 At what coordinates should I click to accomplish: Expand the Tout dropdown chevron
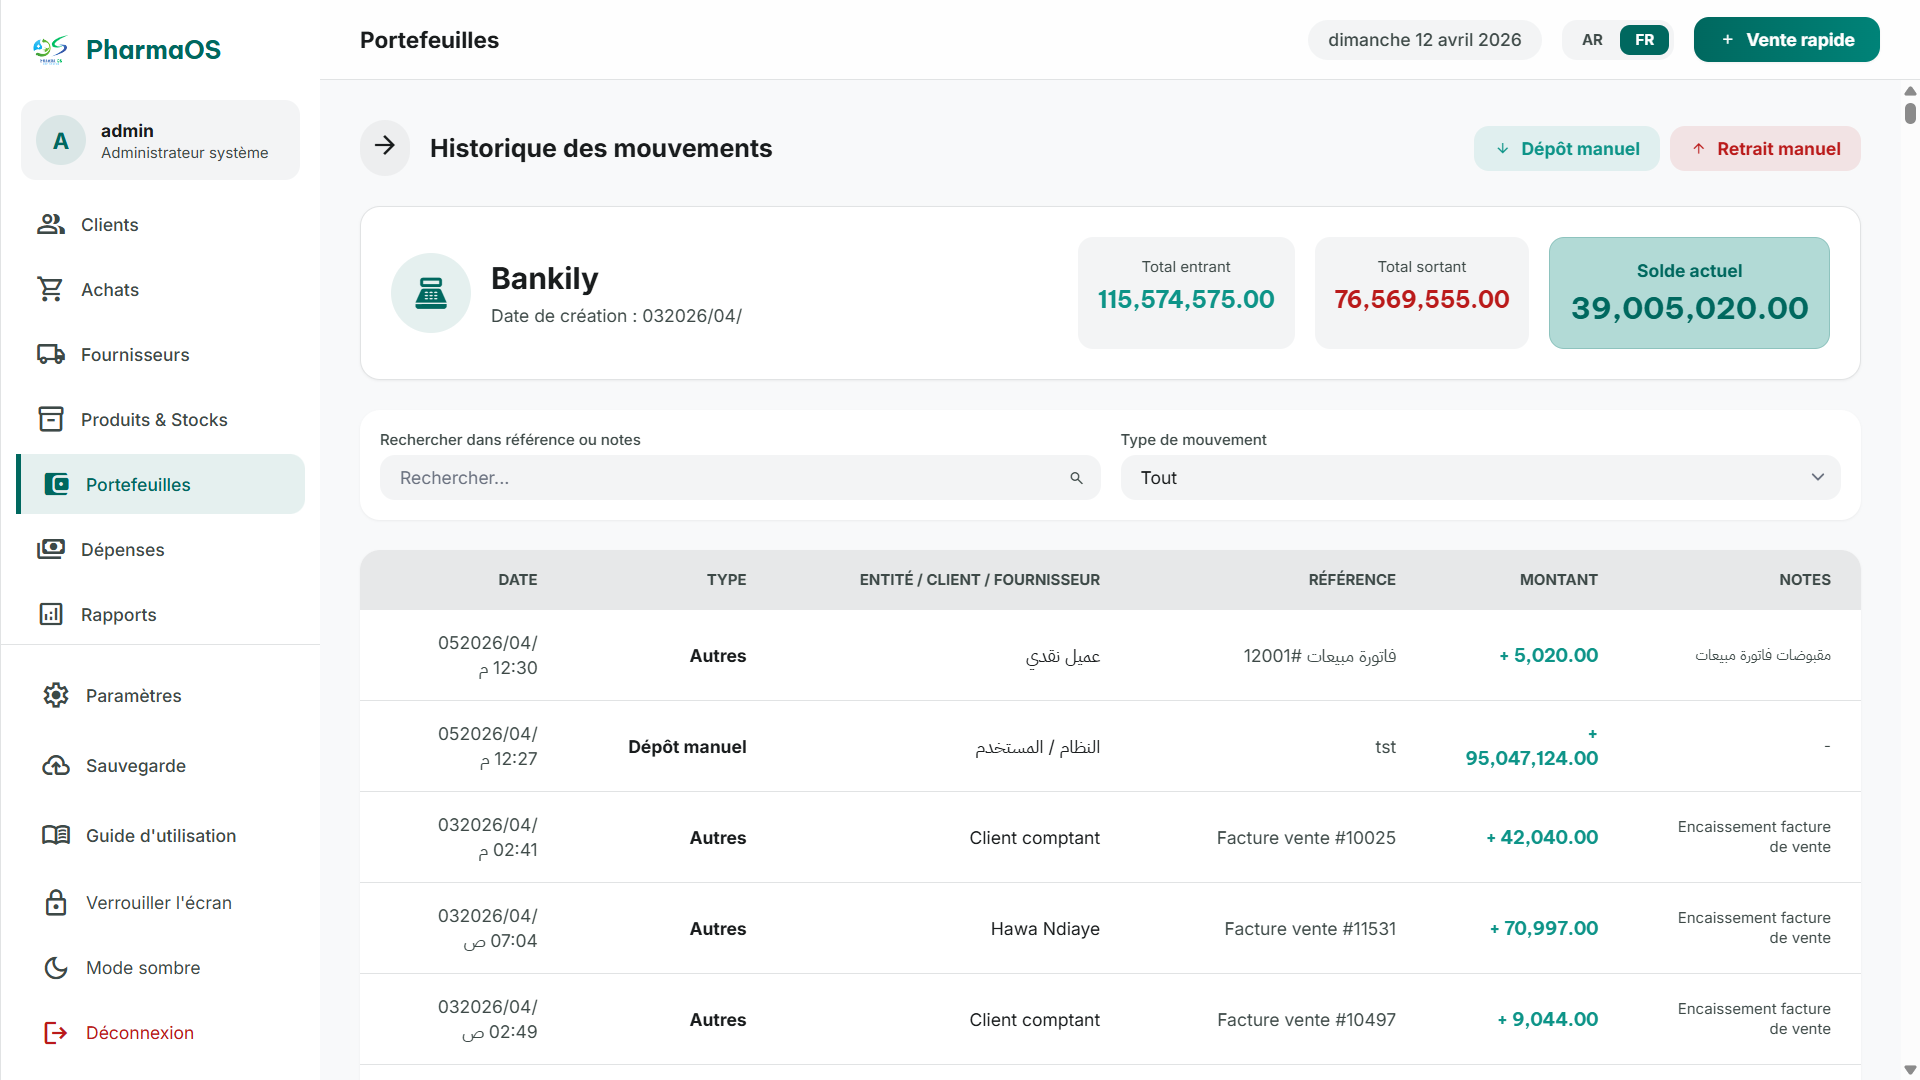coord(1817,478)
